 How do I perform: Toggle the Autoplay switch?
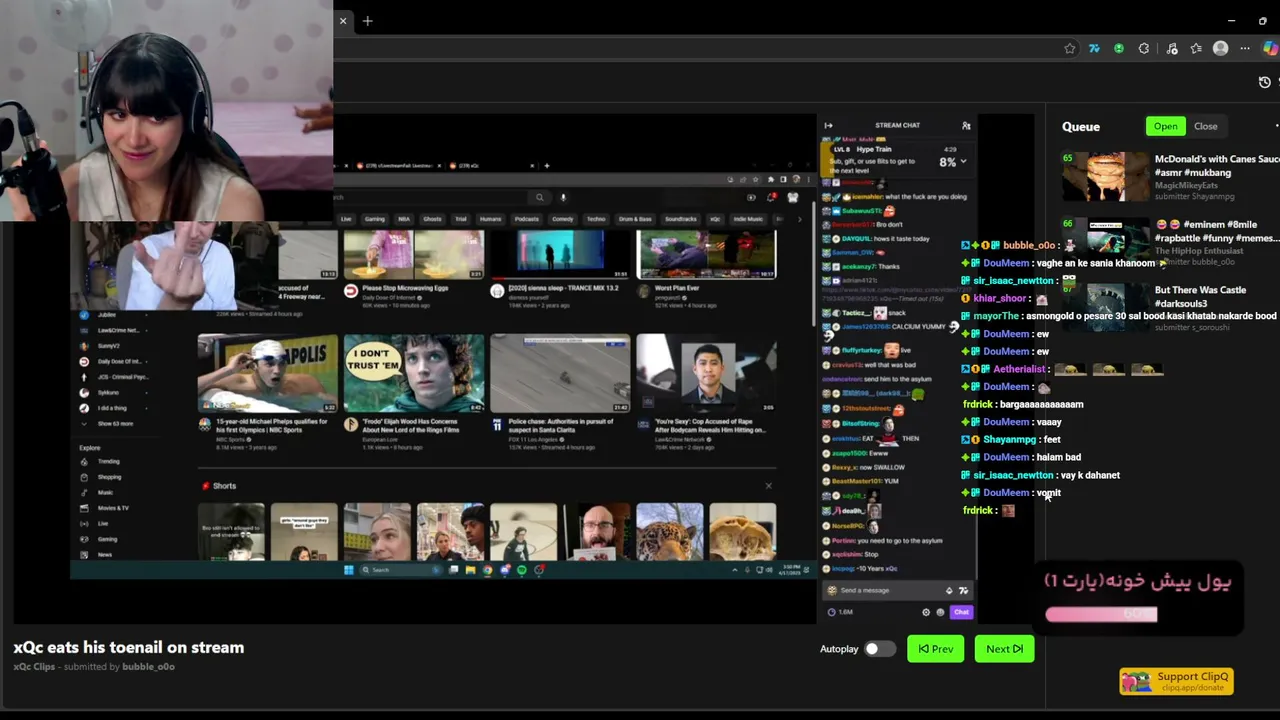point(880,649)
